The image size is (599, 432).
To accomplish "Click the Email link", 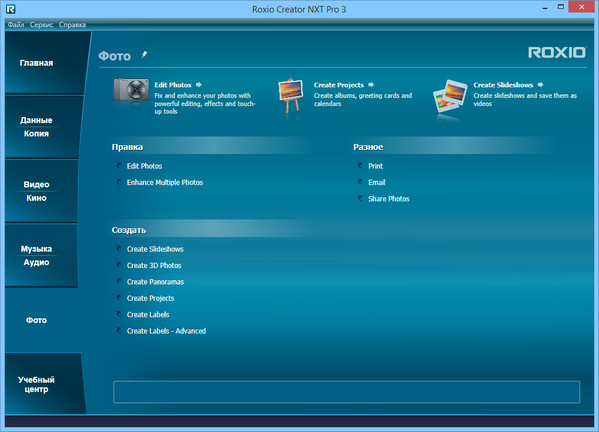I will (x=377, y=182).
